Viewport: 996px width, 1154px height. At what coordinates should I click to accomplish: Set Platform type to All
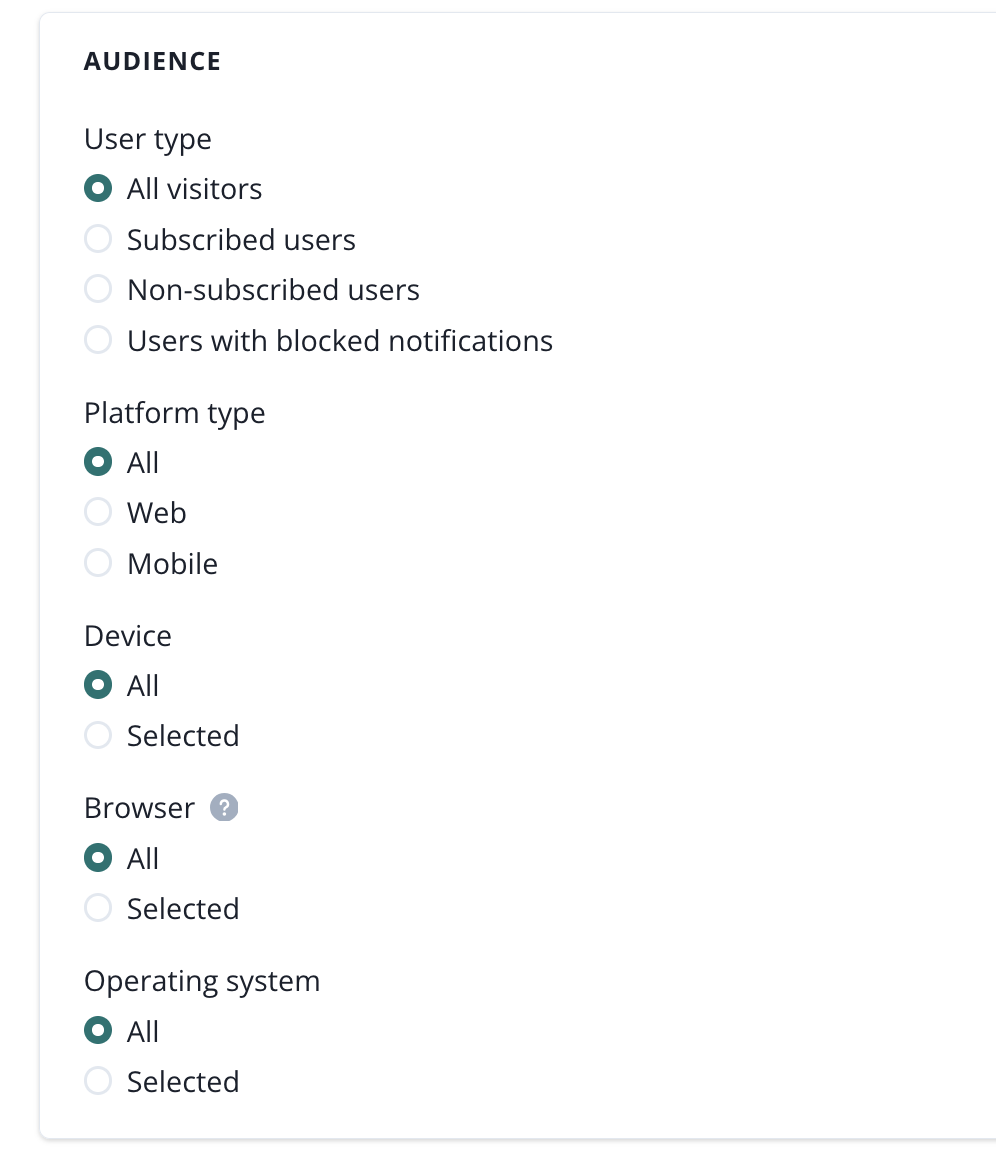click(x=98, y=463)
